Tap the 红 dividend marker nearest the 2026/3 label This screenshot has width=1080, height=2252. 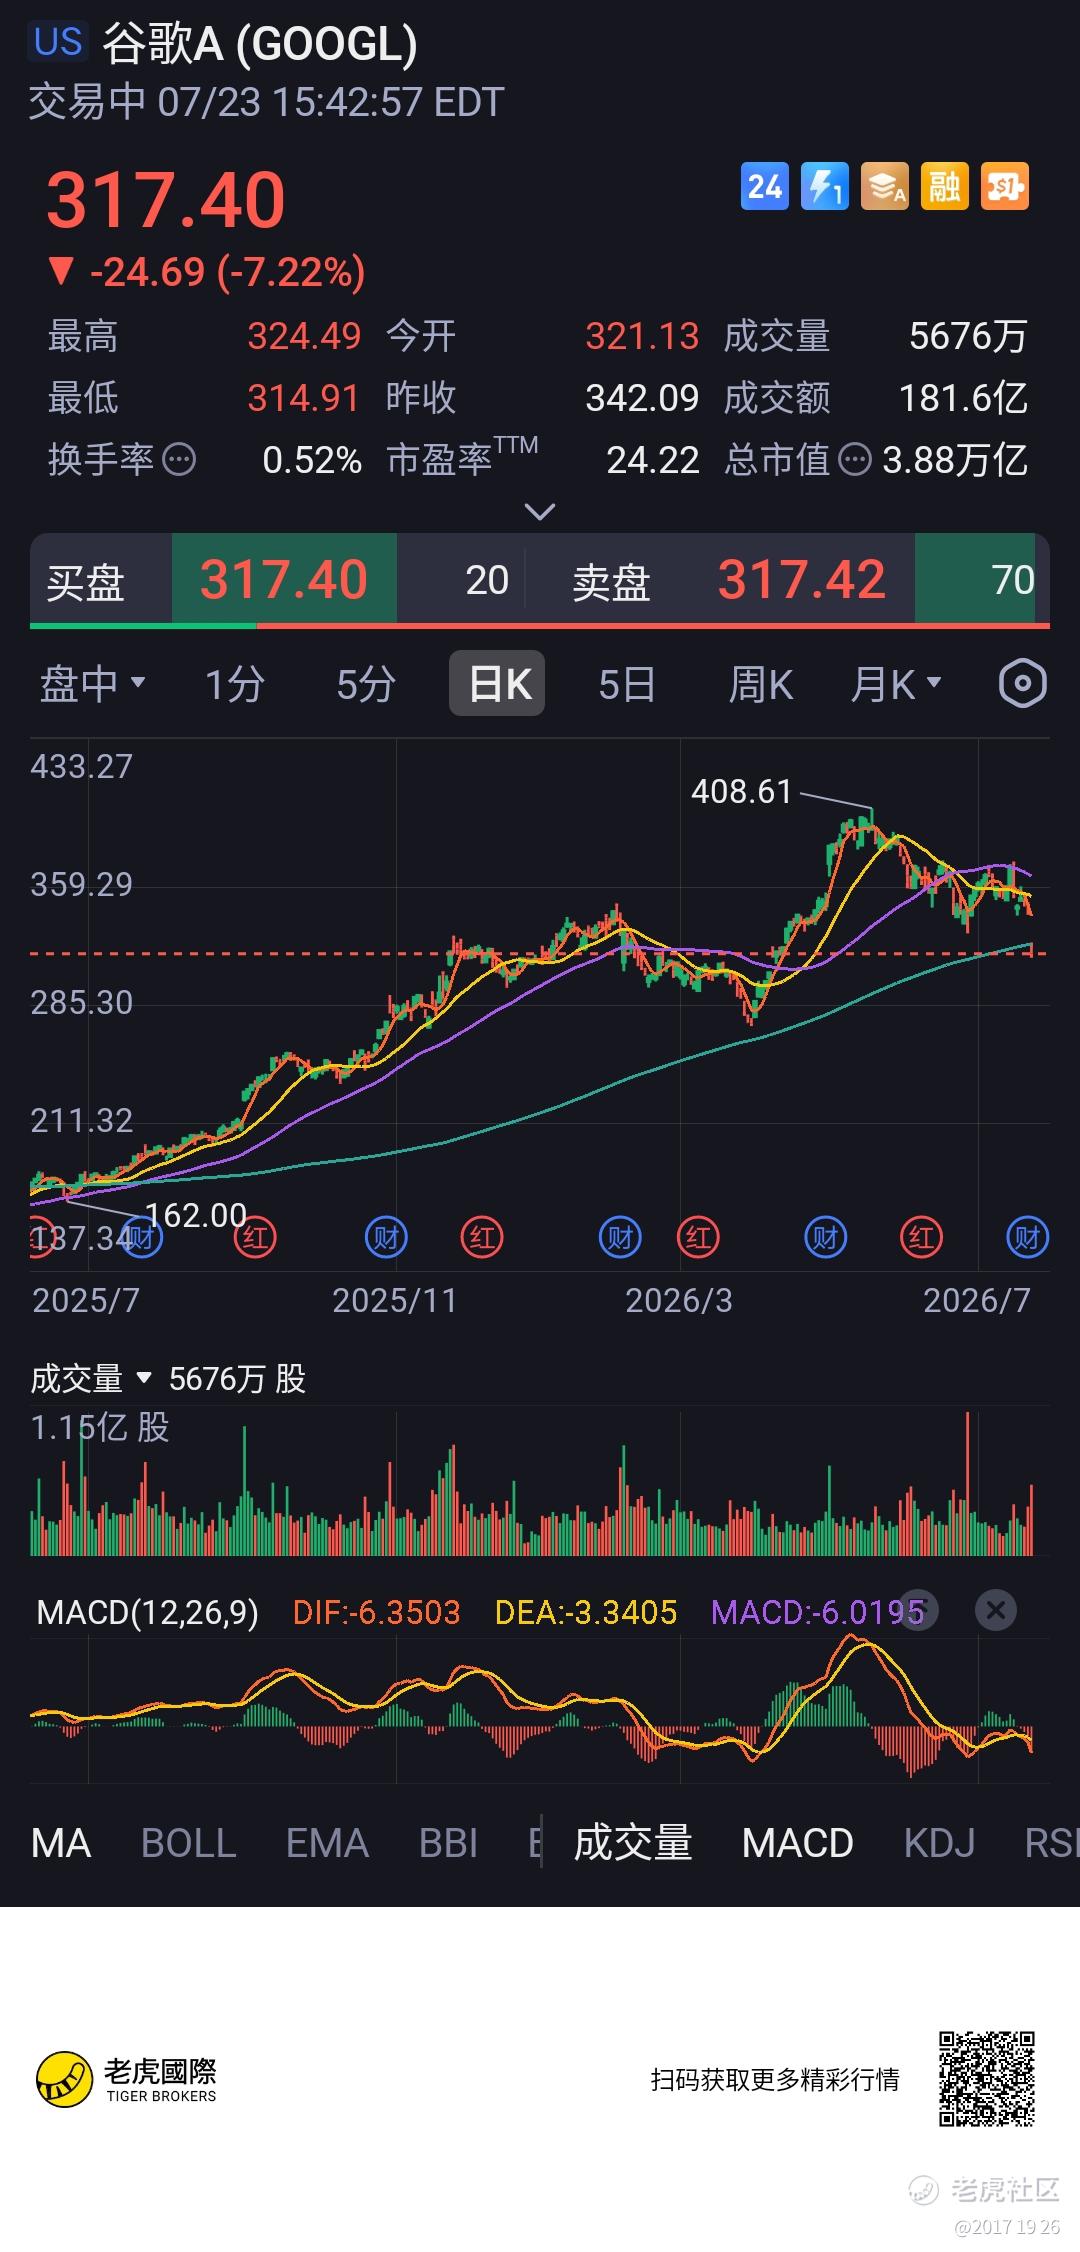(698, 1238)
